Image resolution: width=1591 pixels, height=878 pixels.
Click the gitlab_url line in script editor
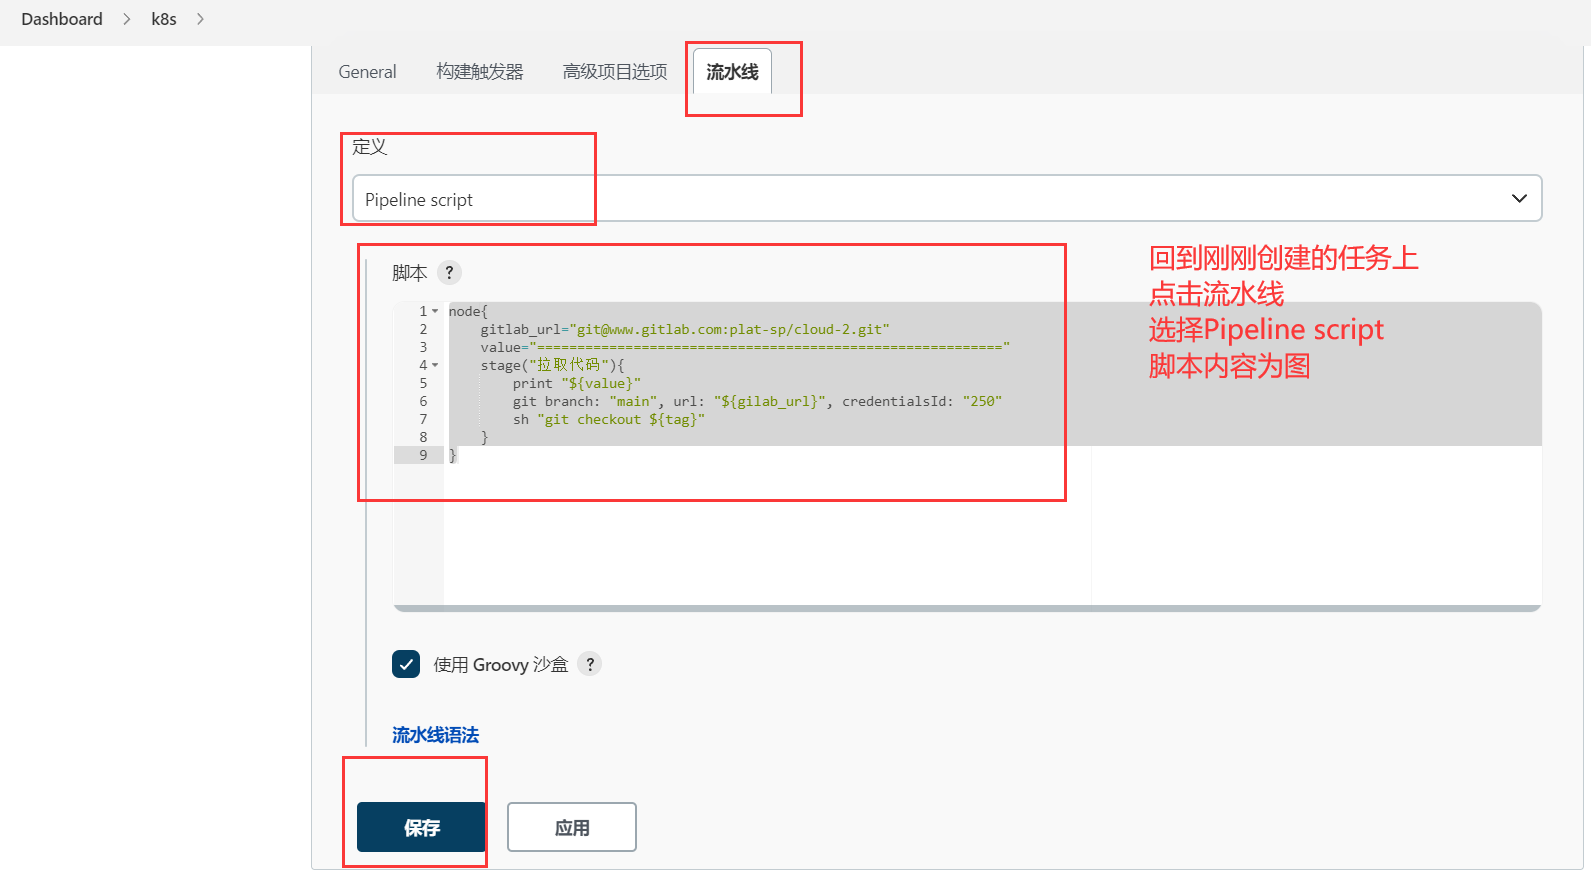click(x=685, y=329)
